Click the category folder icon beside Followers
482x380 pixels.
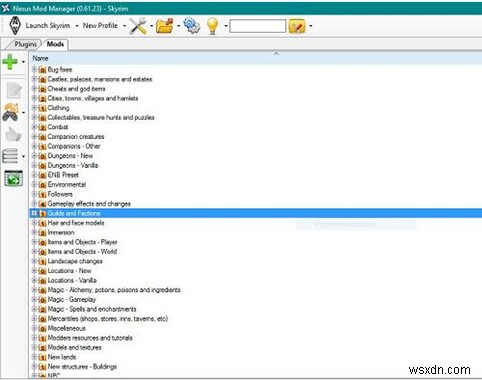(x=42, y=194)
